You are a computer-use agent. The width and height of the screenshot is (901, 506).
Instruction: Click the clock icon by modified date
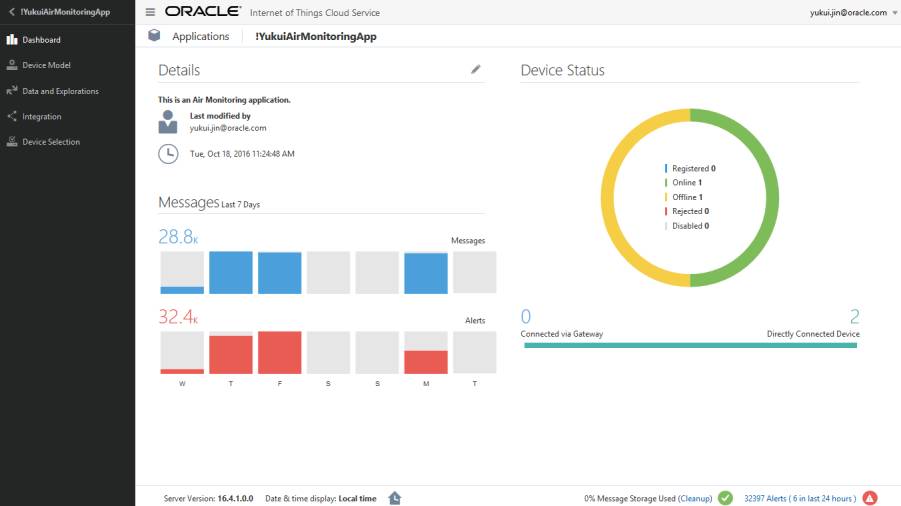(x=168, y=154)
